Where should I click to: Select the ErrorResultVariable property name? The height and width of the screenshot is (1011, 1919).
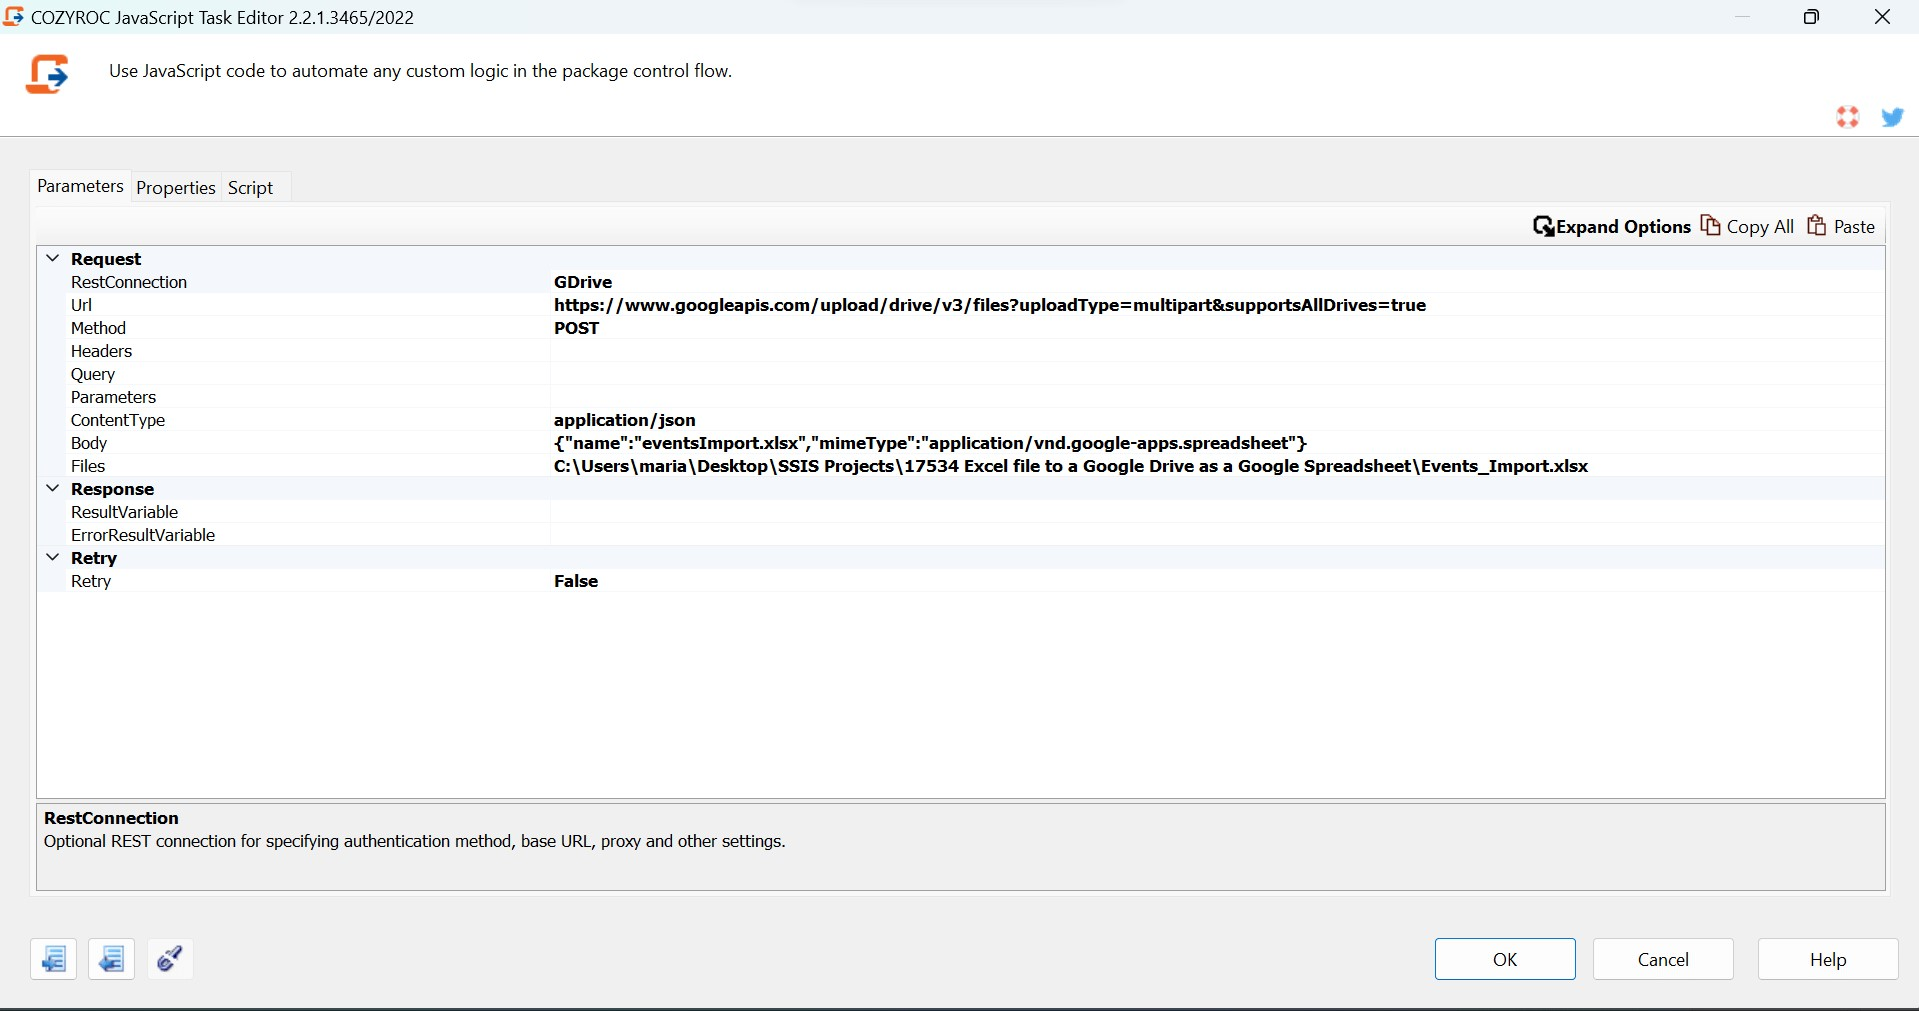click(x=143, y=535)
